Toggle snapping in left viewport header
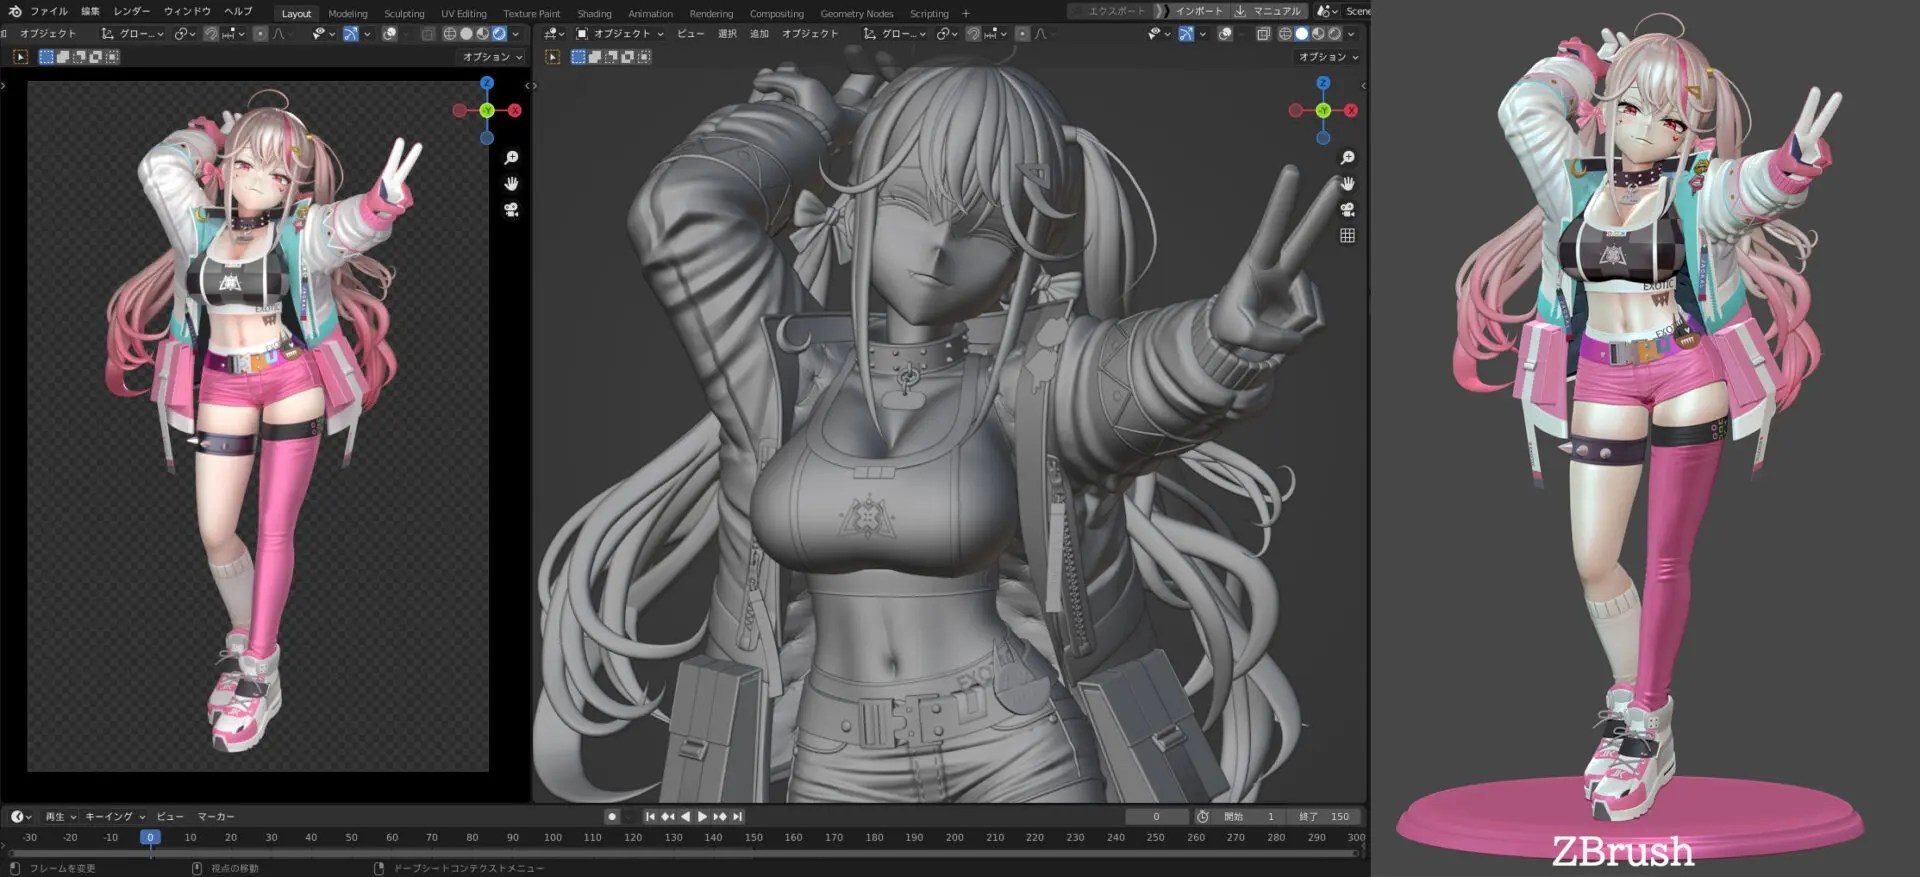The width and height of the screenshot is (1920, 877). pyautogui.click(x=210, y=34)
